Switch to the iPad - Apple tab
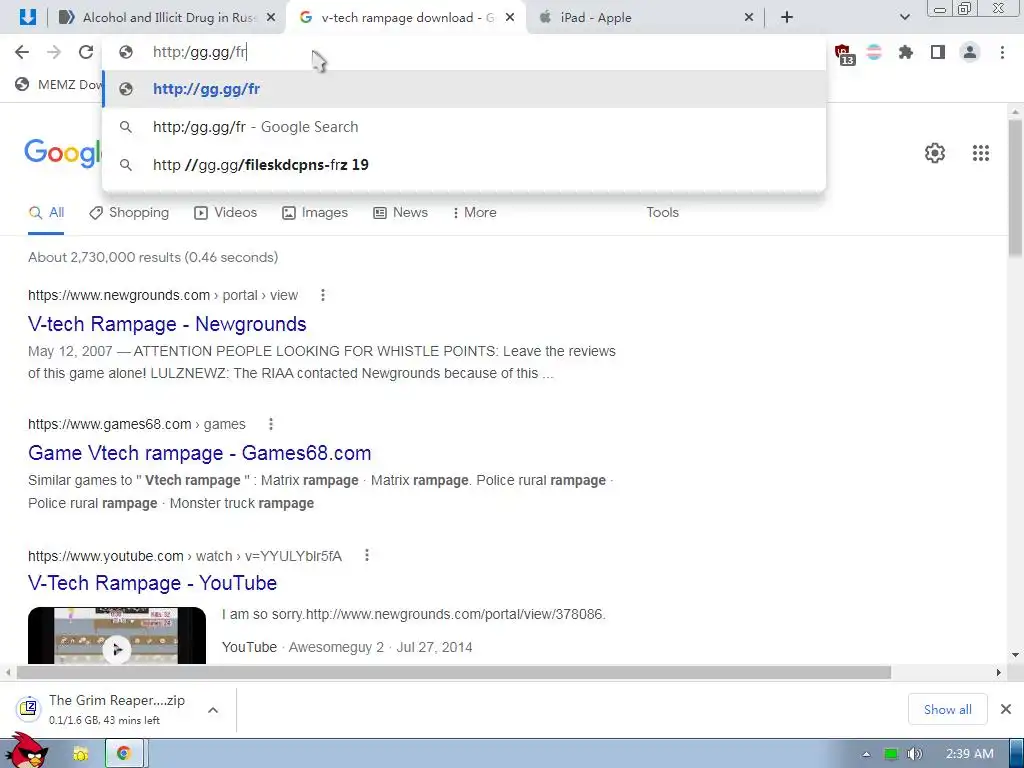 tap(643, 18)
